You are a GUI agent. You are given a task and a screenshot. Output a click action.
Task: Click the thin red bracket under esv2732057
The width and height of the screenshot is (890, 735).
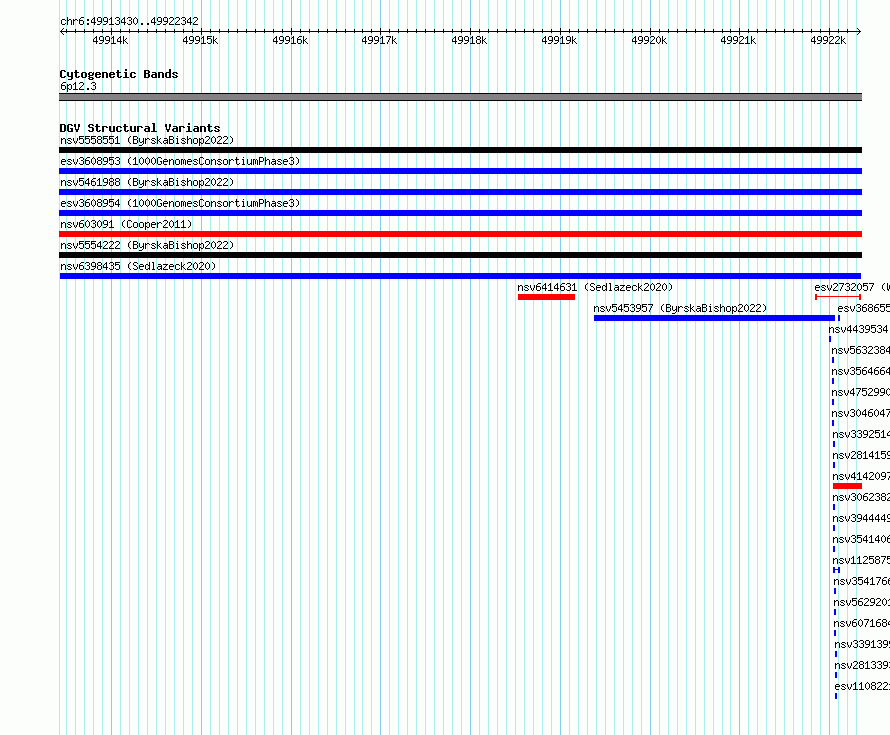click(838, 297)
